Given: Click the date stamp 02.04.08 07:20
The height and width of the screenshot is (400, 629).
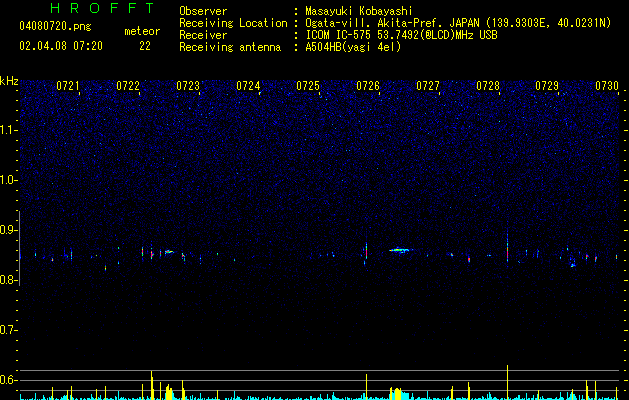Looking at the screenshot, I should (x=61, y=46).
